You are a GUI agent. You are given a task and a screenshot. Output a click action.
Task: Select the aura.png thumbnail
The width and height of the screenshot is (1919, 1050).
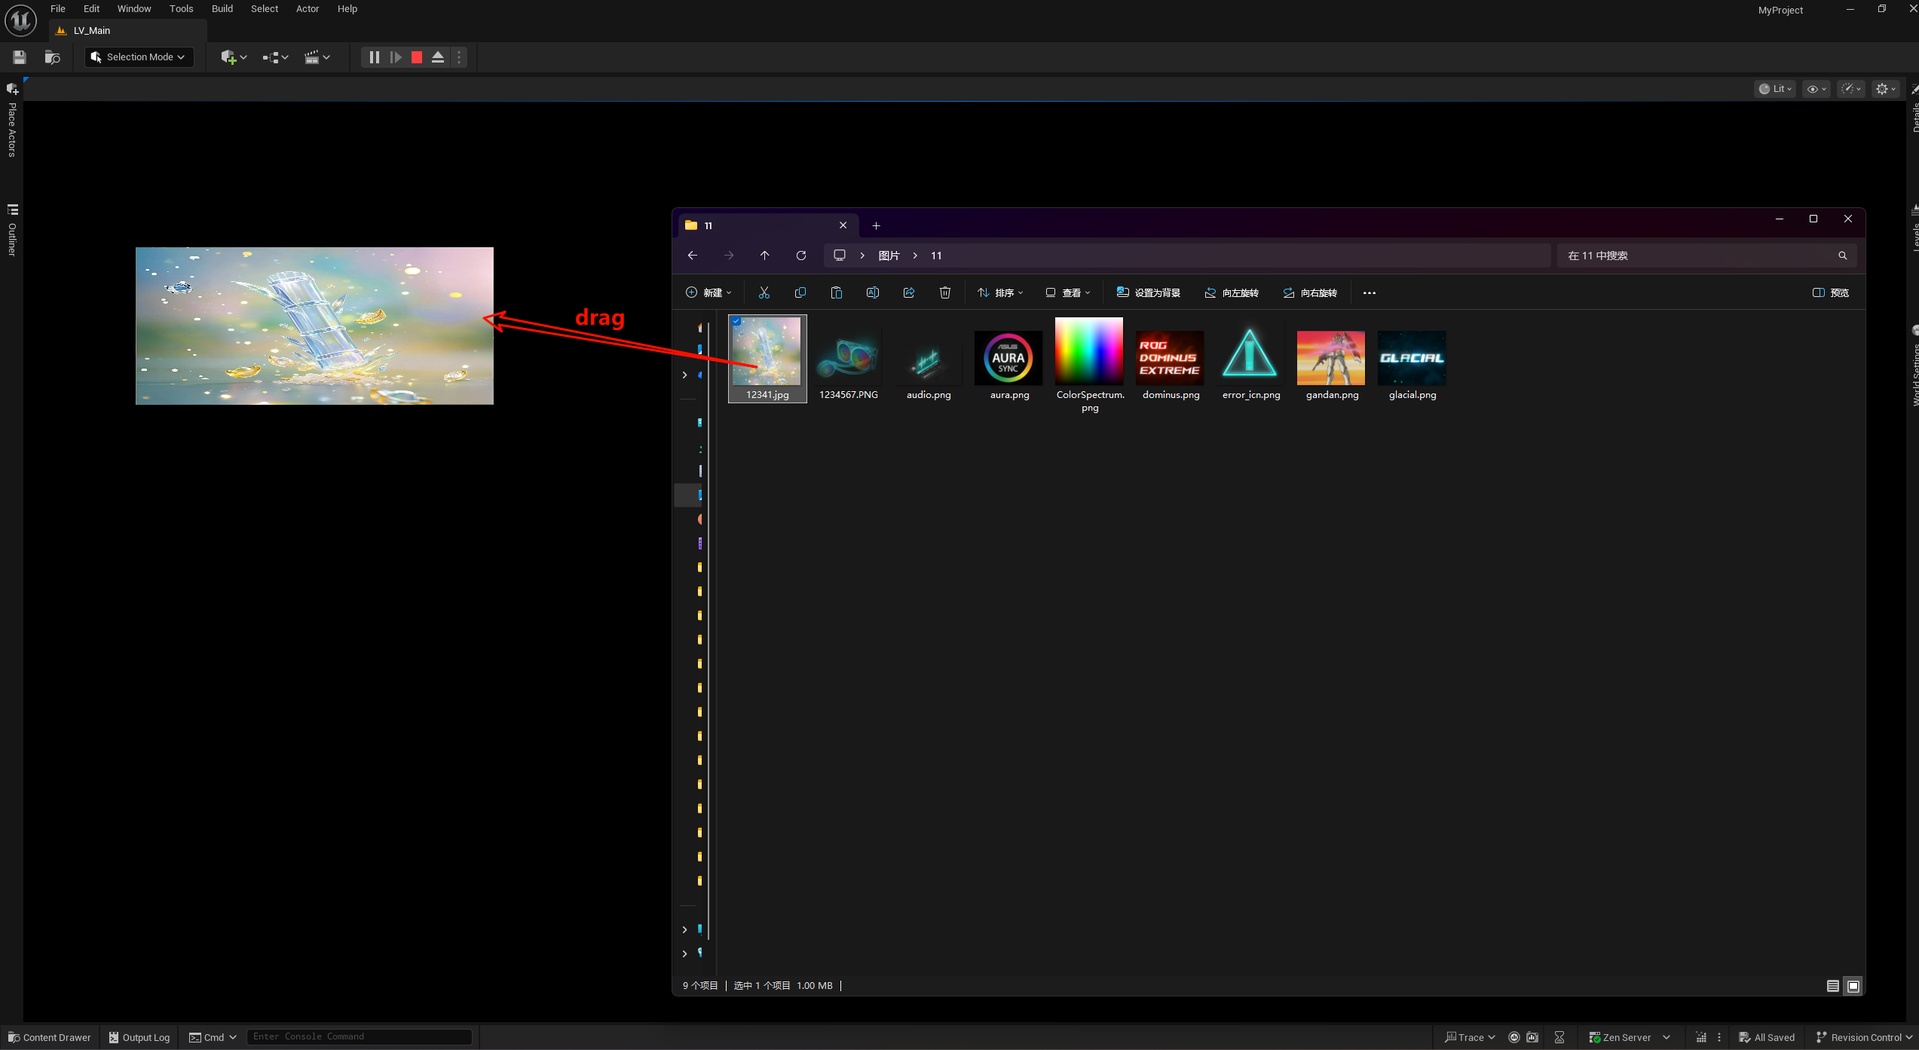(x=1009, y=359)
